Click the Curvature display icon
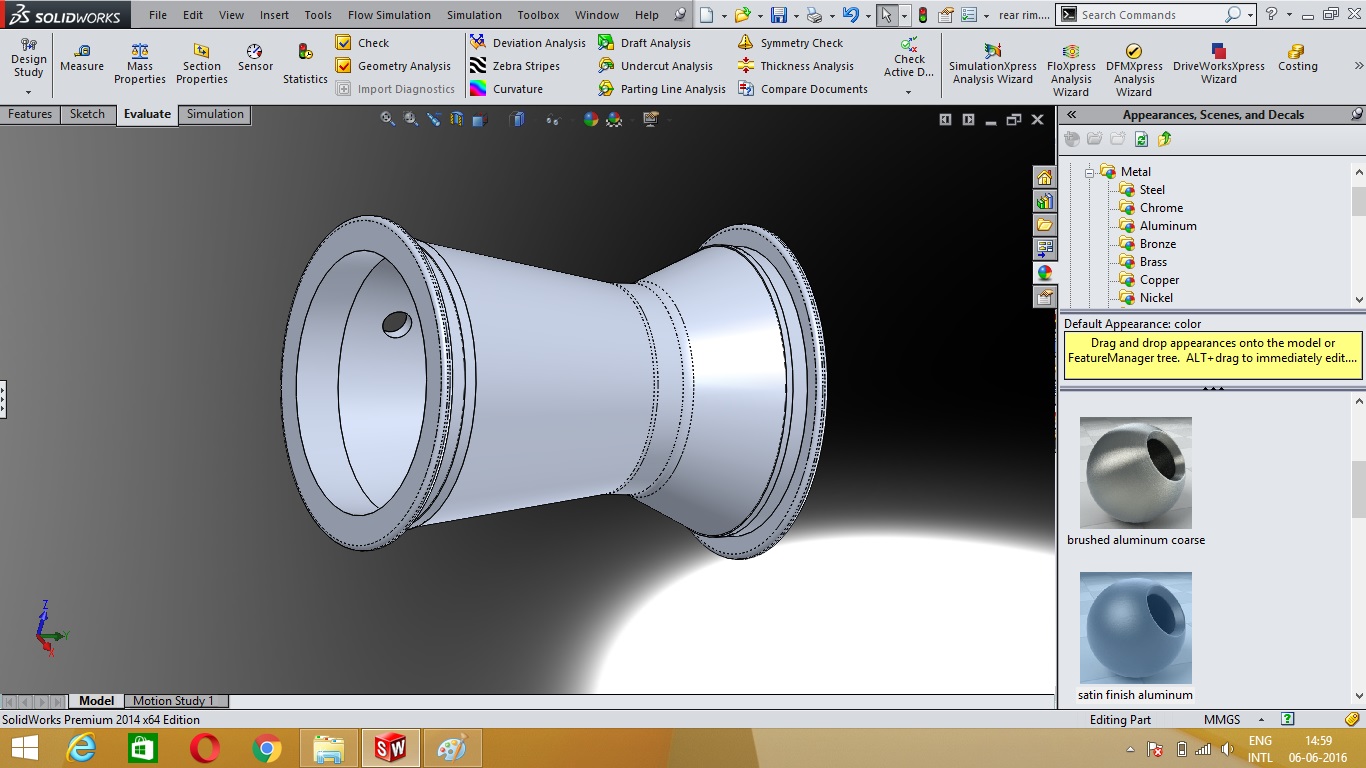The image size is (1366, 768). pyautogui.click(x=478, y=89)
